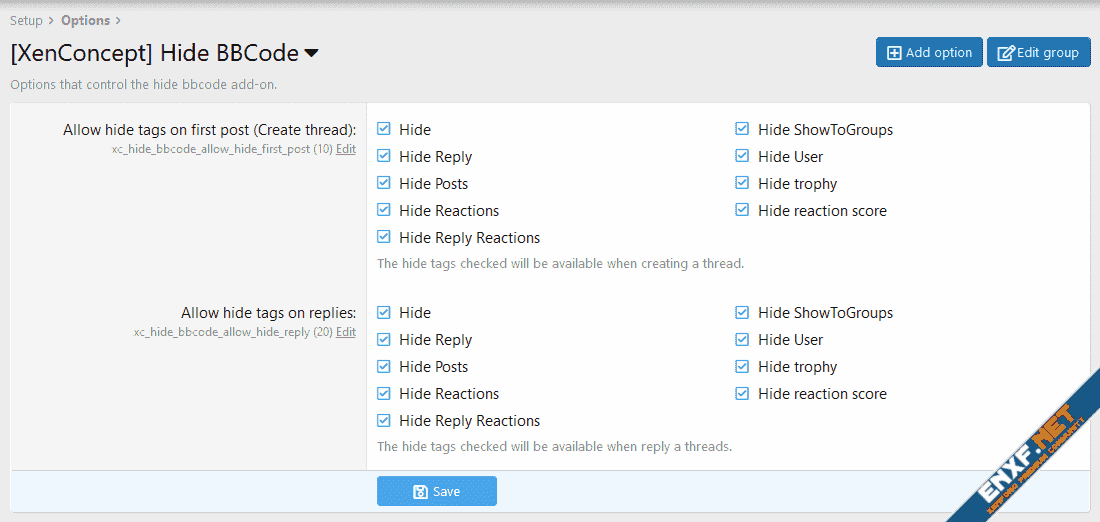Image resolution: width=1100 pixels, height=522 pixels.
Task: Expand the Hide BBCode title dropdown arrow
Action: pos(311,53)
